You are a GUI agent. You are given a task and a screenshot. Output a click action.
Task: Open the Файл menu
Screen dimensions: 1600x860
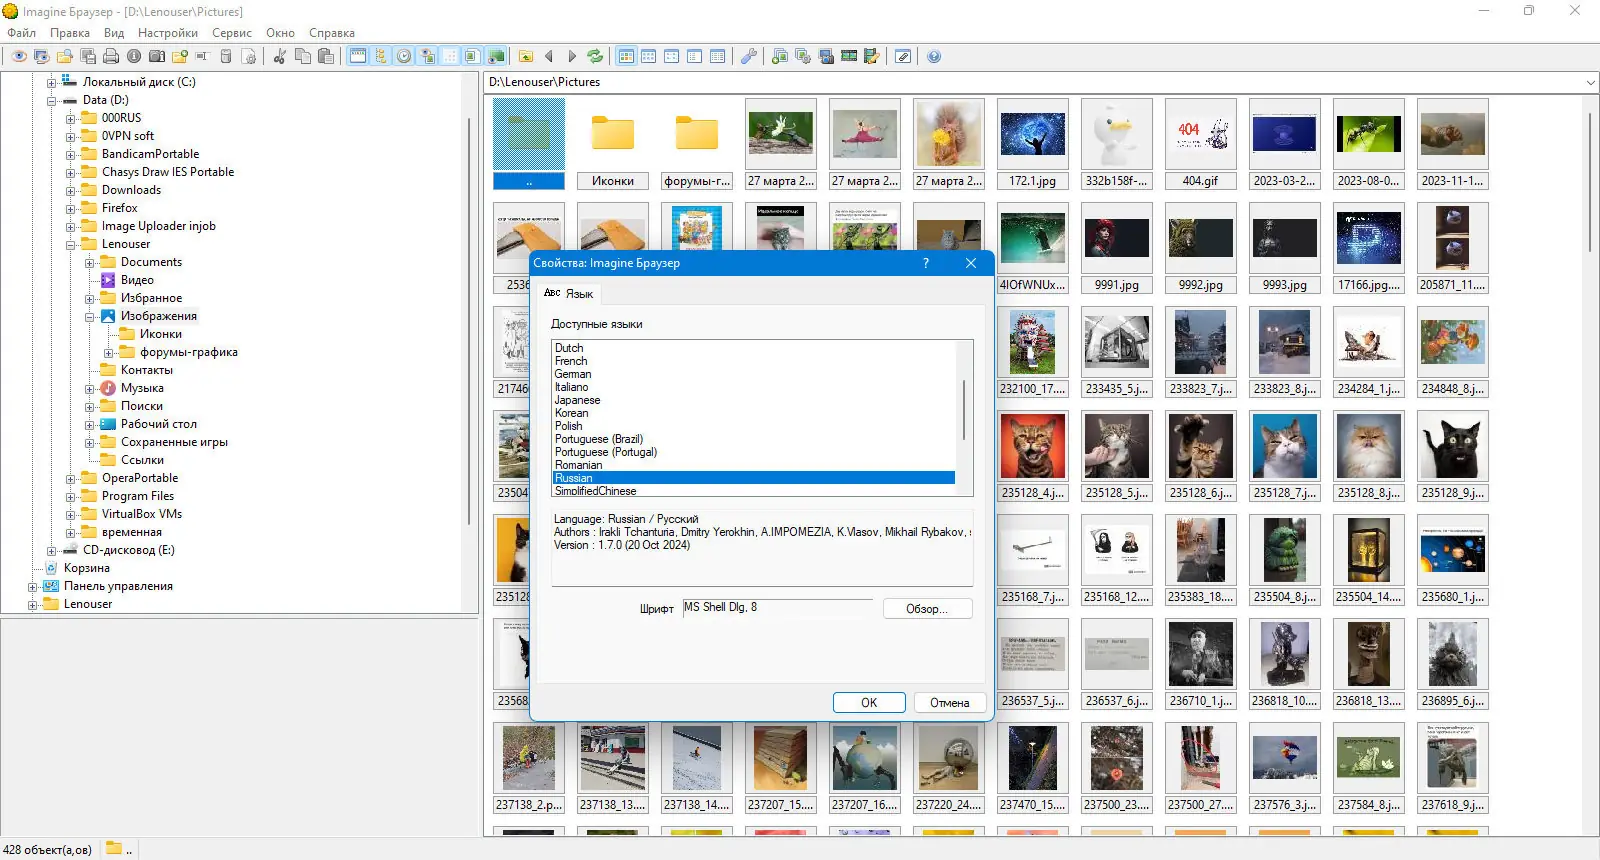pos(21,33)
